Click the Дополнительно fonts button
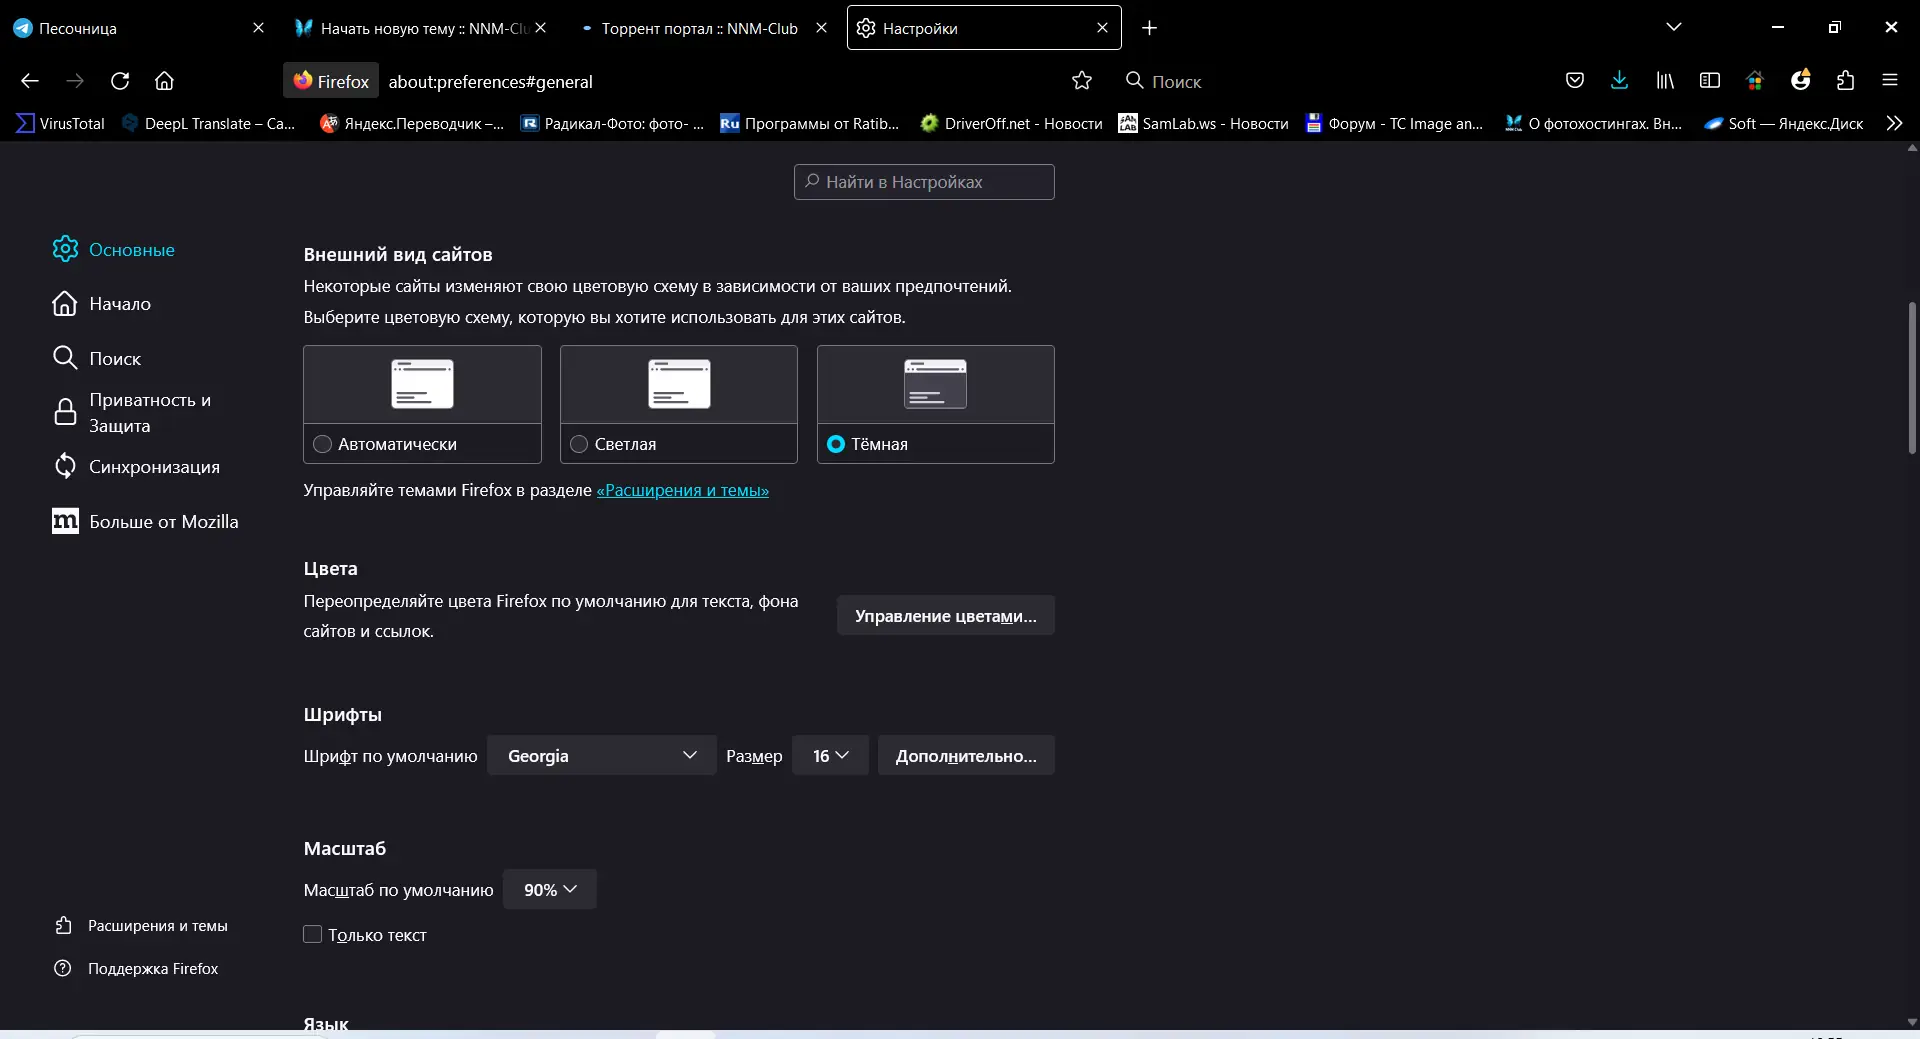 [x=966, y=755]
